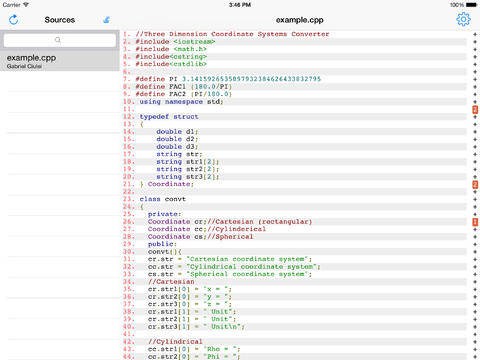
Task: Tap '#define PI' line of code
Action: point(228,79)
